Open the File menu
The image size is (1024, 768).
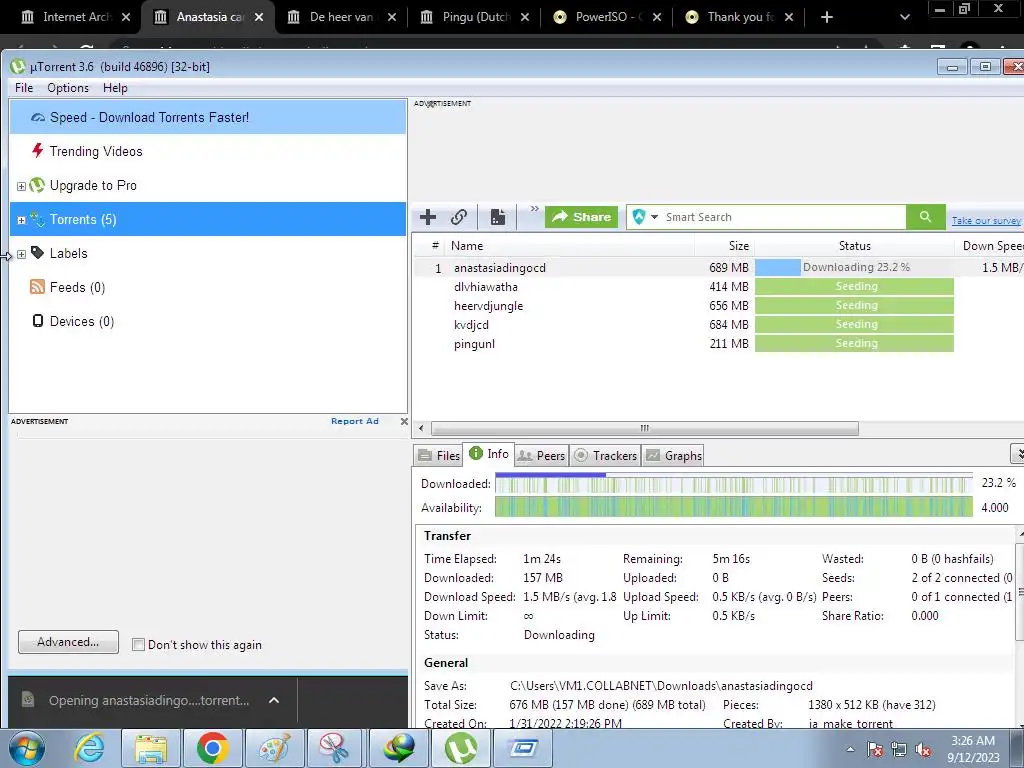(24, 88)
